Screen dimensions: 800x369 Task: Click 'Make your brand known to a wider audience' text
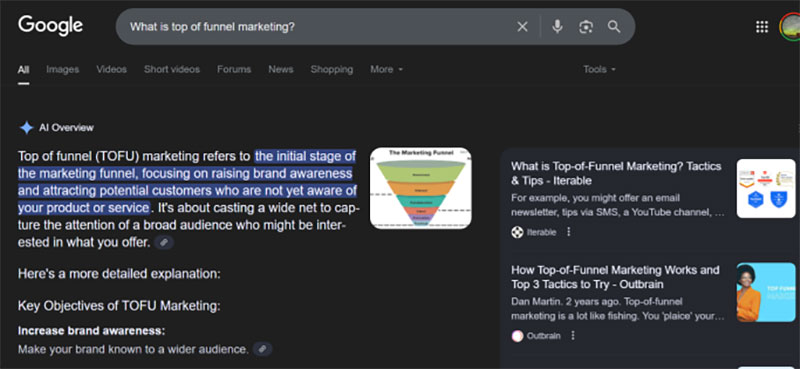(133, 350)
